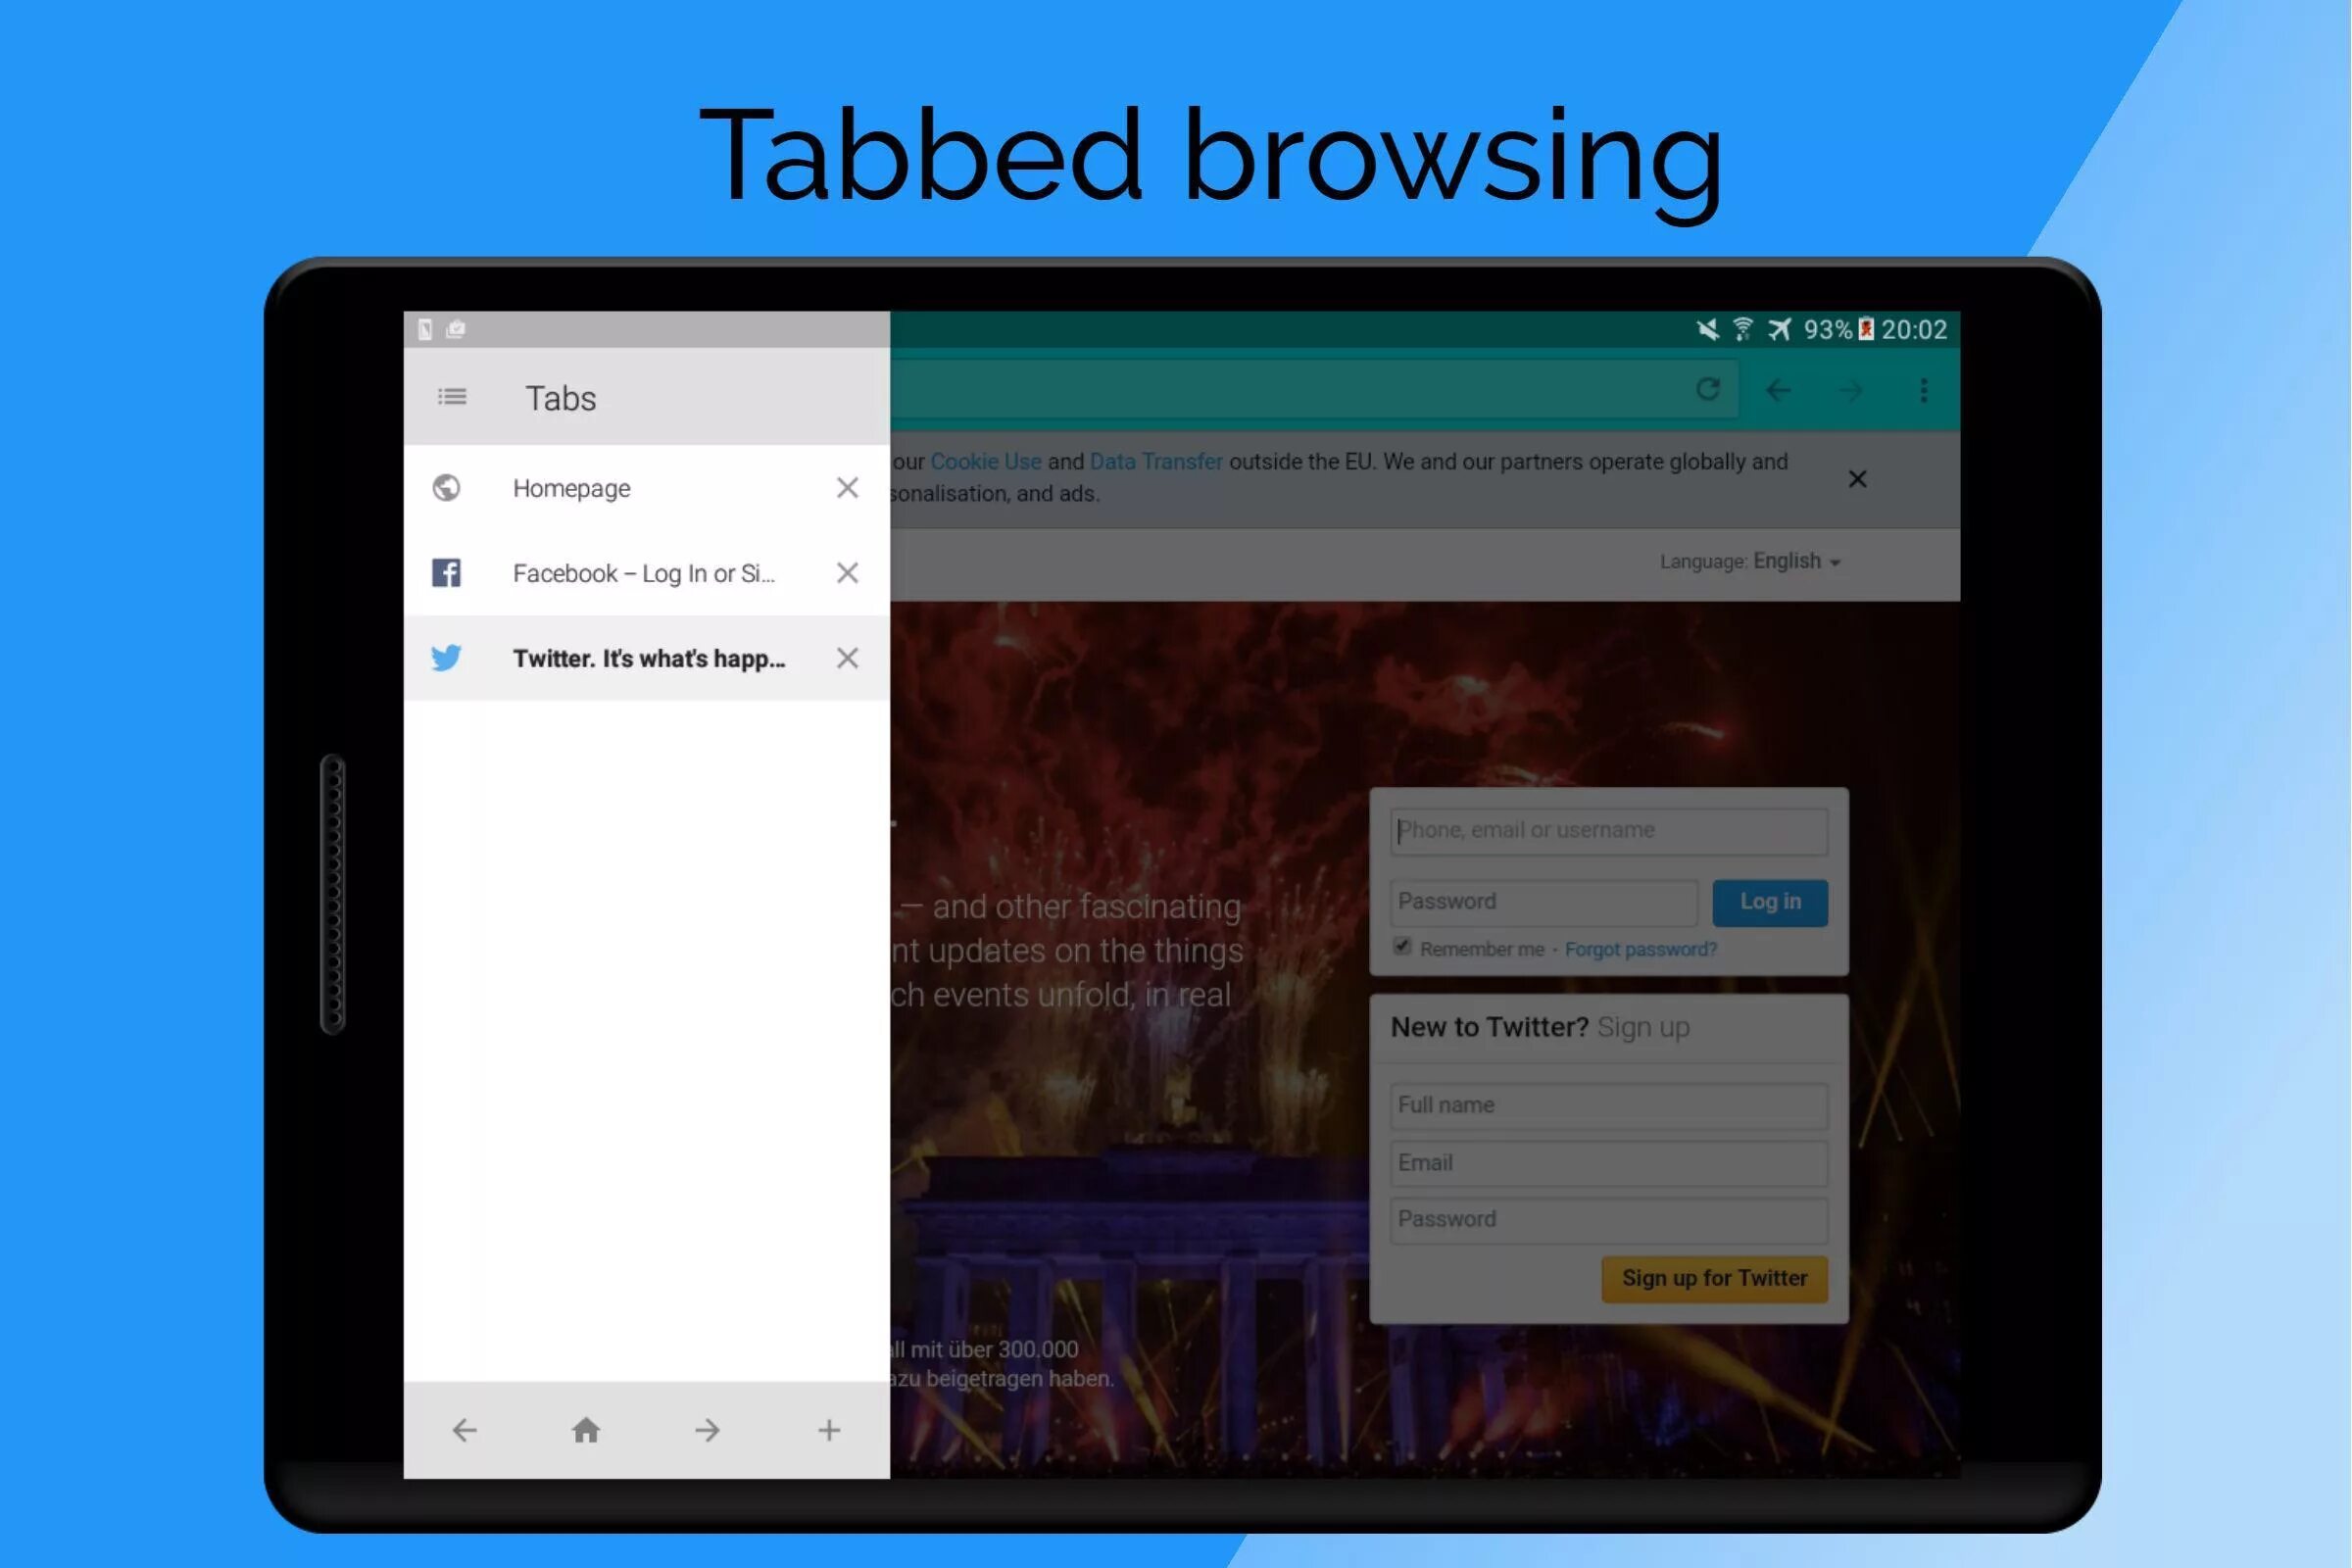The image size is (2352, 1568).
Task: Click the Sign up for Twitter button
Action: pos(1715,1278)
